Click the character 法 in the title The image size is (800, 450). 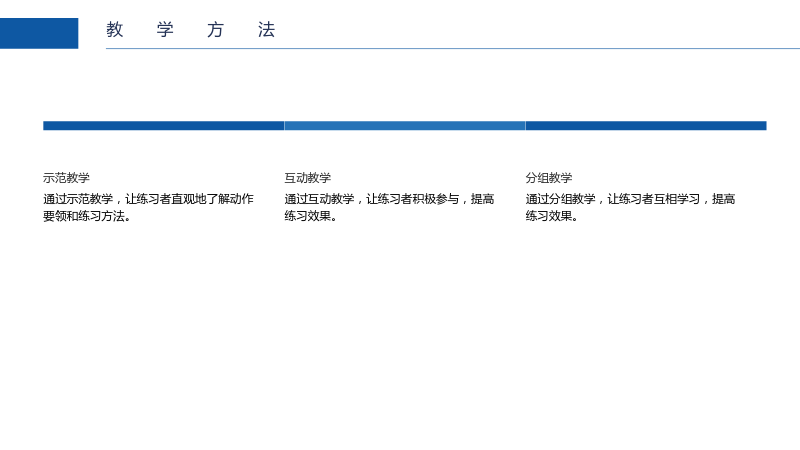266,30
